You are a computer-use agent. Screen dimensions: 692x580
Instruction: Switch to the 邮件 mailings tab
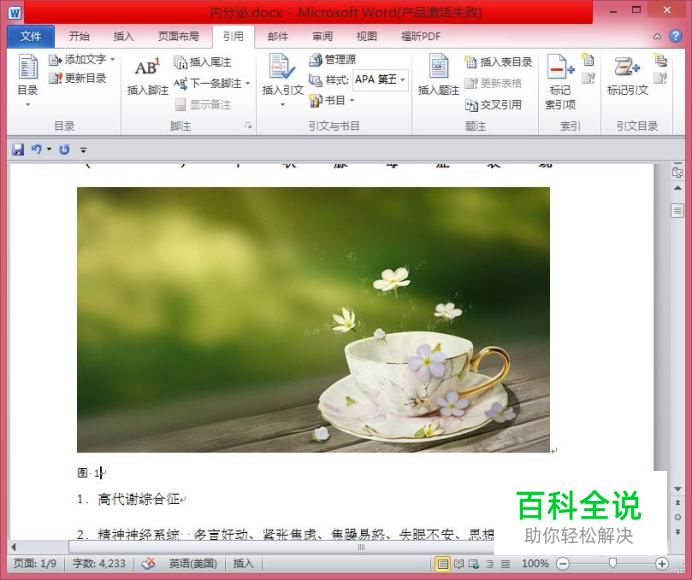pyautogui.click(x=278, y=36)
